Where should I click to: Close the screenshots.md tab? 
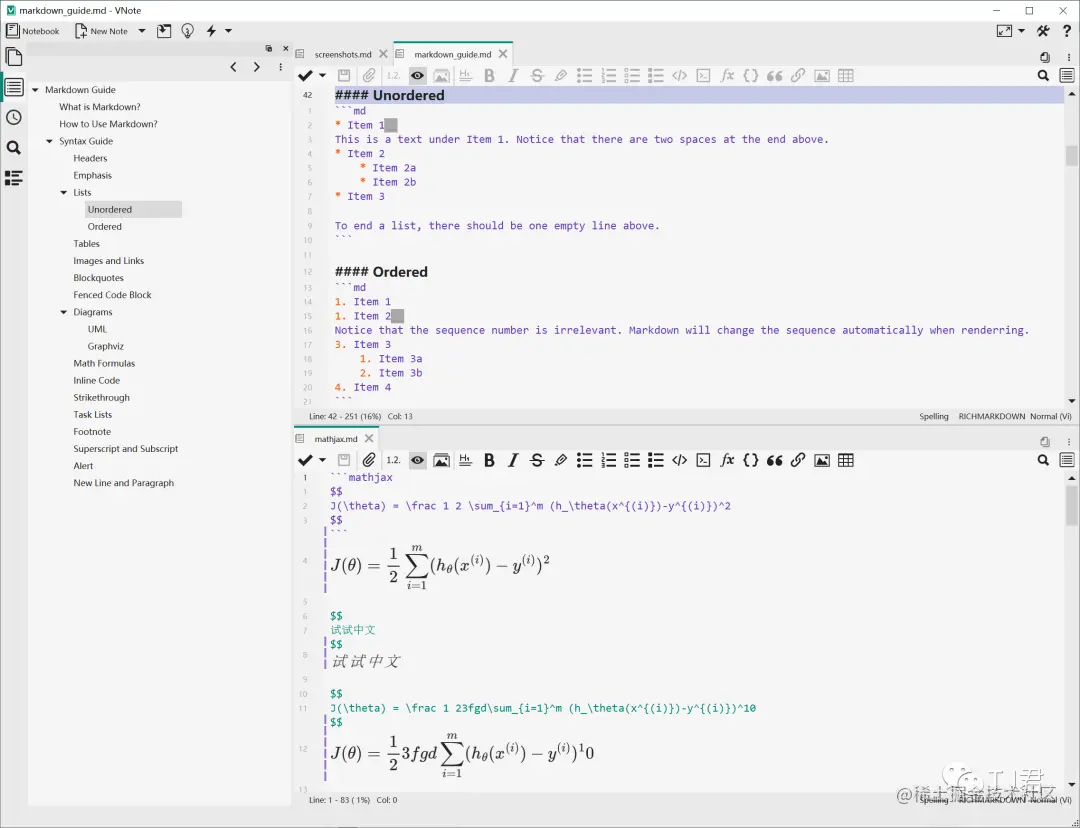[x=383, y=54]
